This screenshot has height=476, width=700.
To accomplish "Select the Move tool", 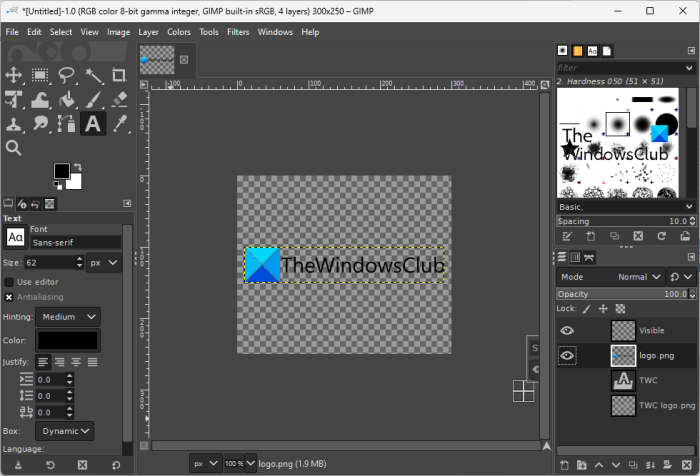I will (14, 74).
